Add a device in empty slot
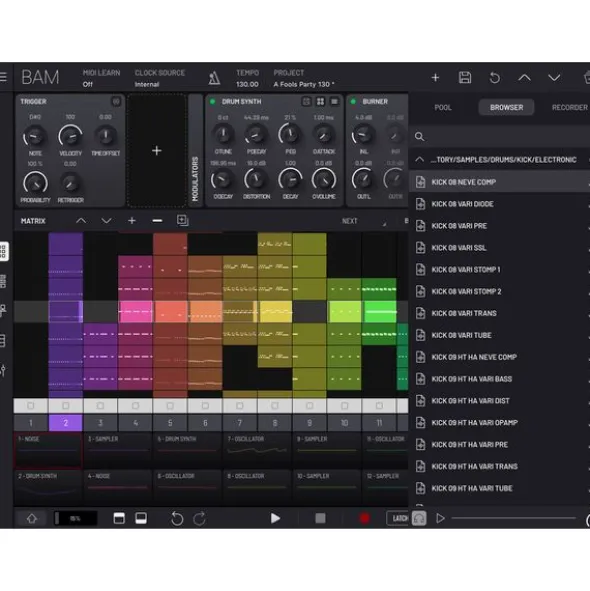590x591 pixels. click(156, 150)
